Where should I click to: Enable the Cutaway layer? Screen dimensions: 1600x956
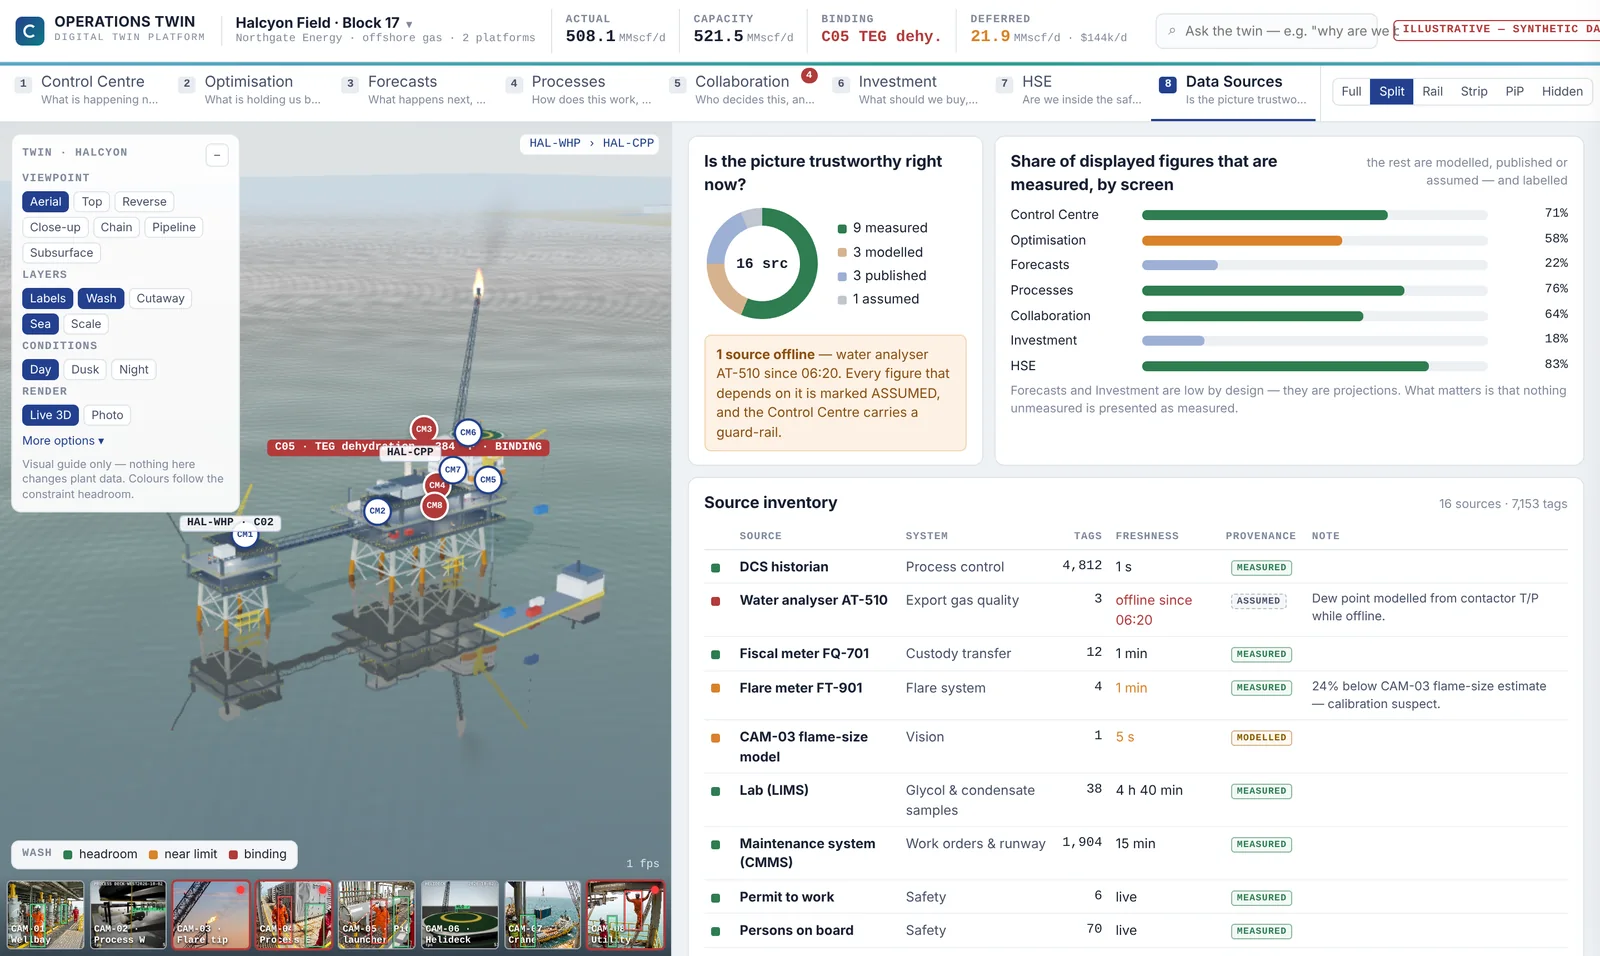click(x=160, y=298)
